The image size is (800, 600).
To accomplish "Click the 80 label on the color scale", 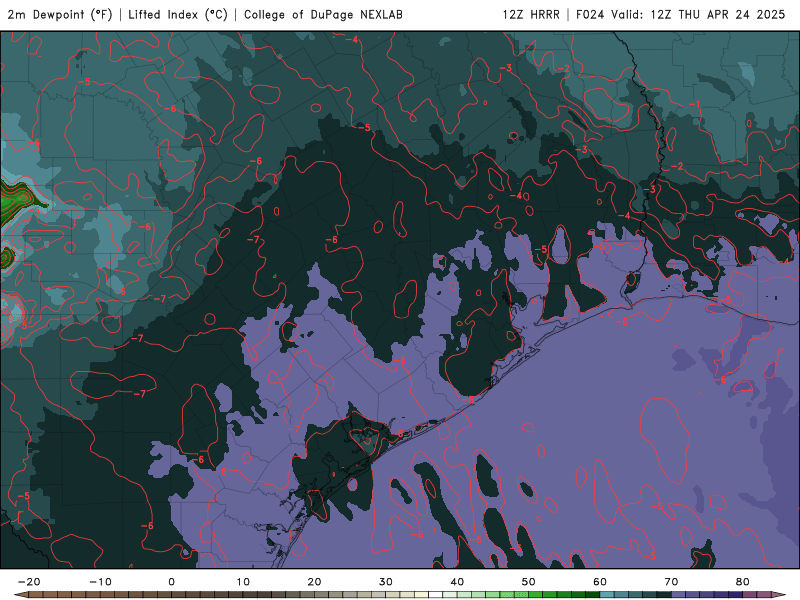I will 743,582.
